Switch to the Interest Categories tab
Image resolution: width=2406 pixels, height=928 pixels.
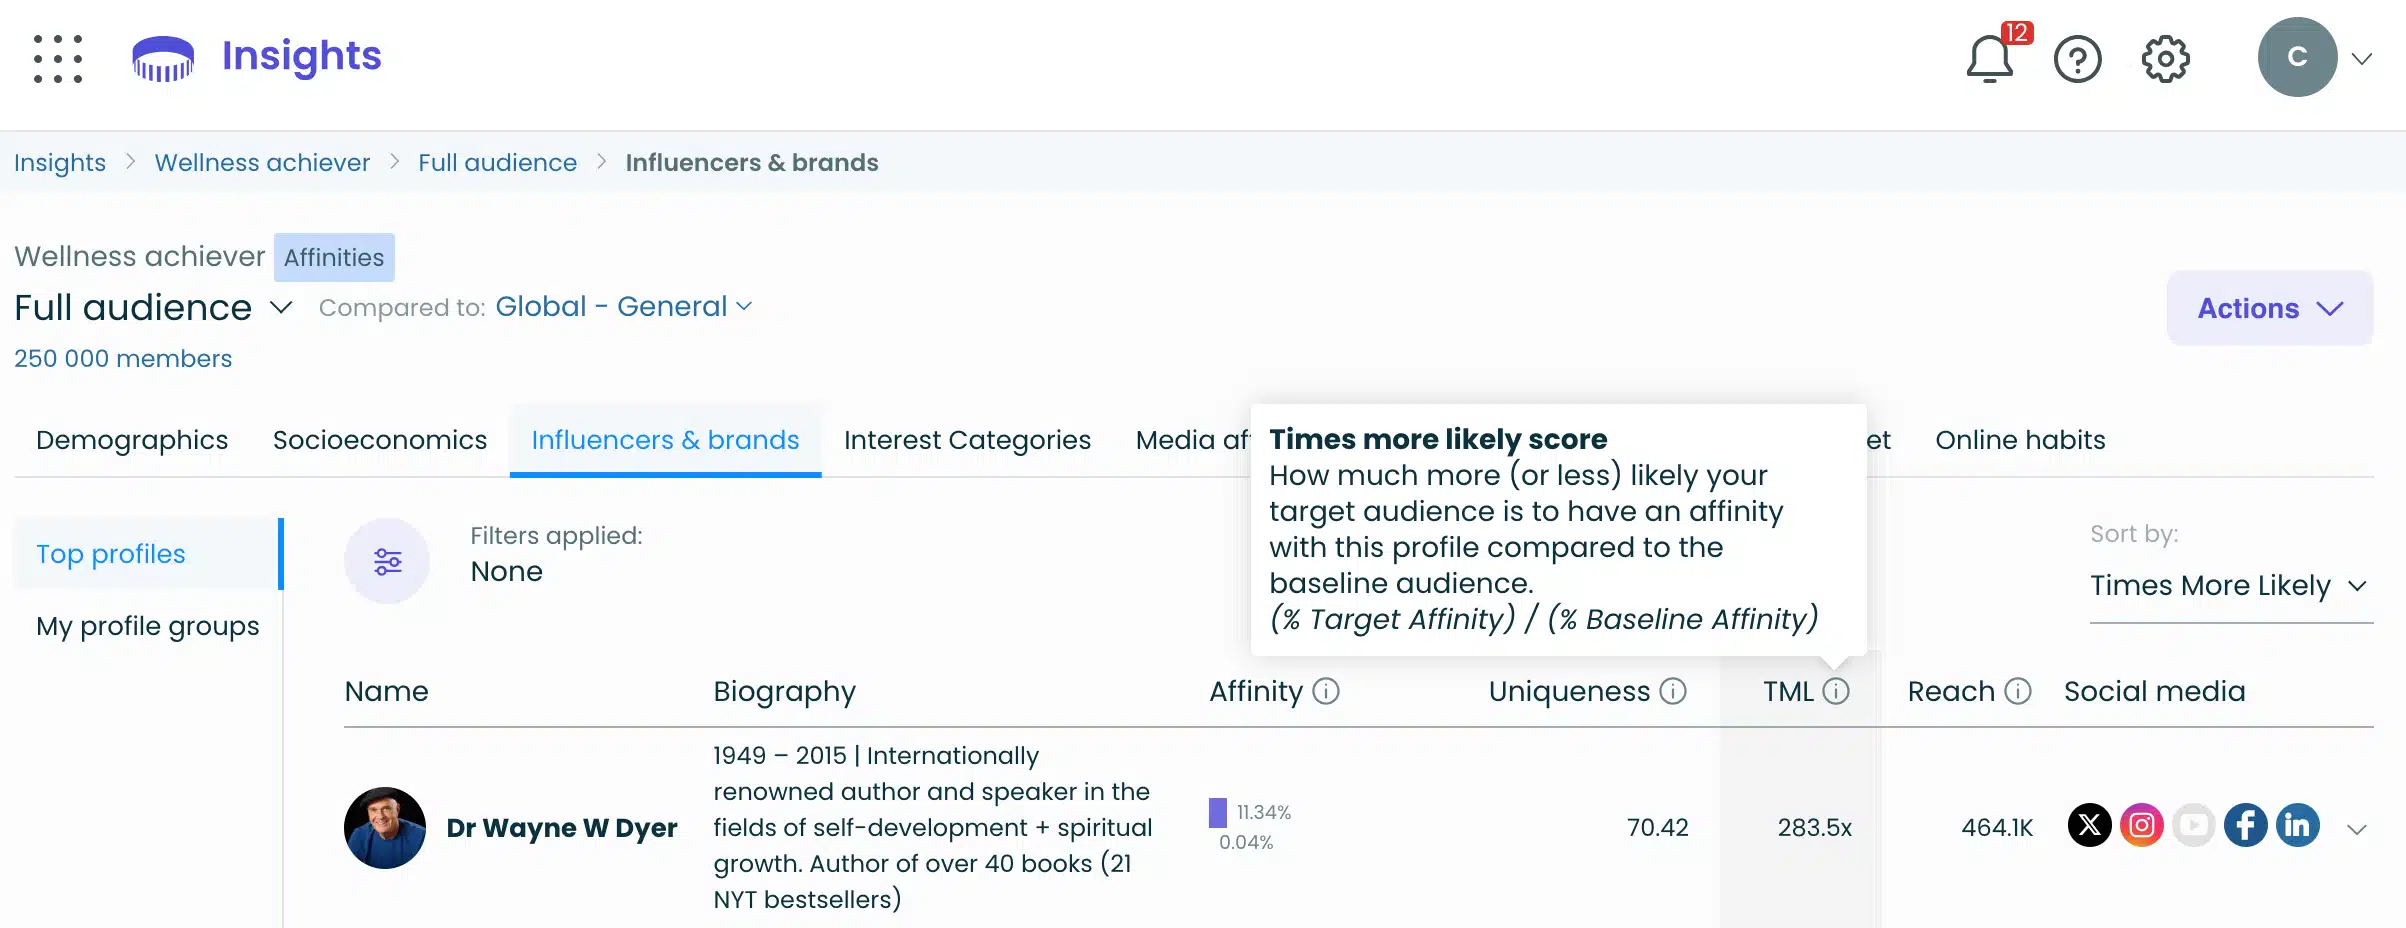[x=966, y=440]
